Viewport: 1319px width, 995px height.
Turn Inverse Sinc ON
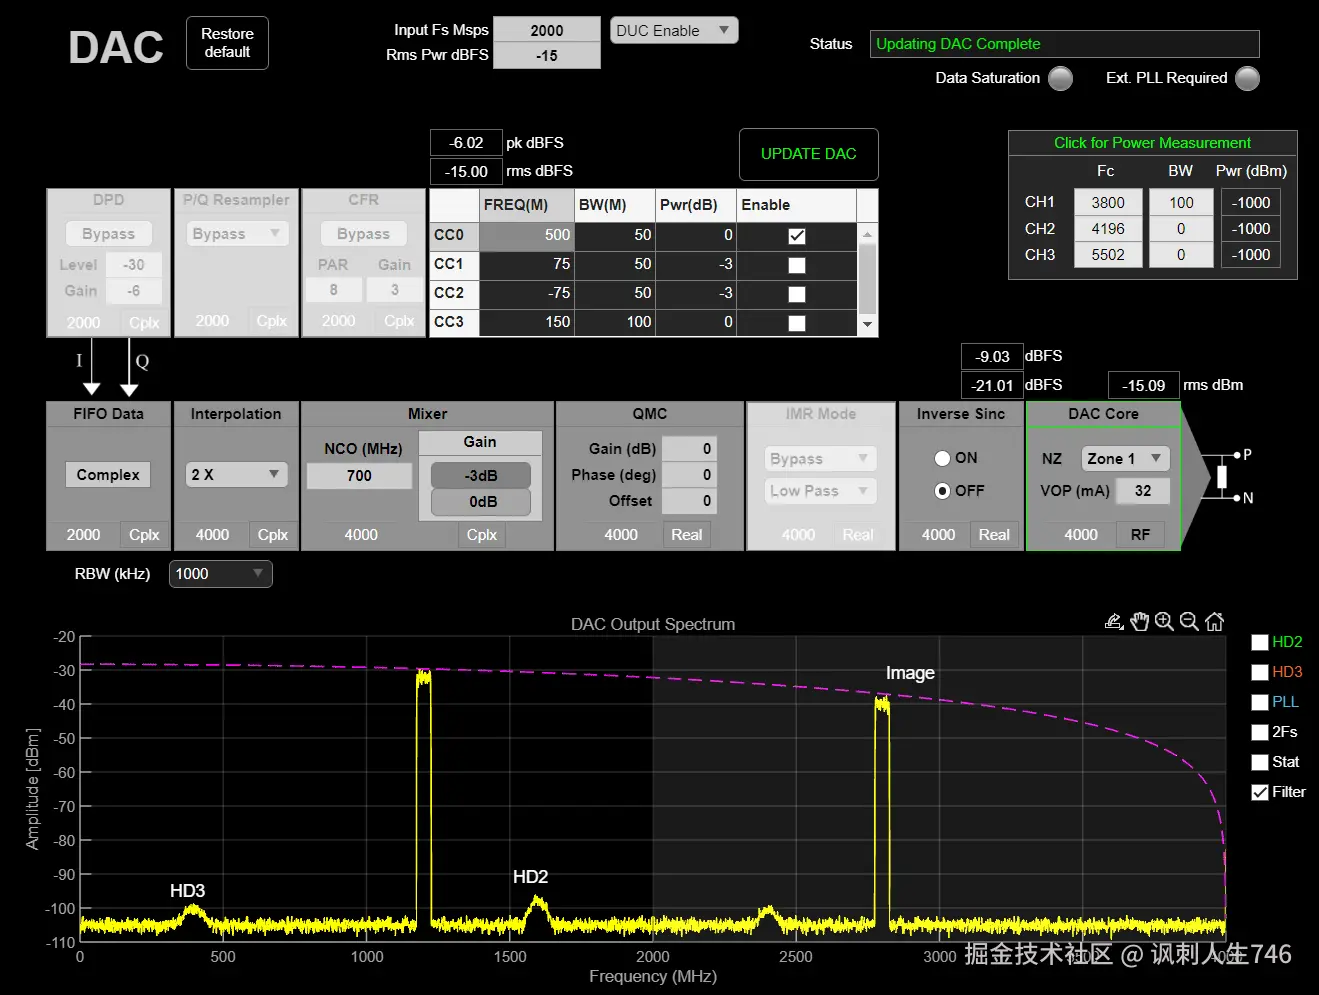[942, 458]
